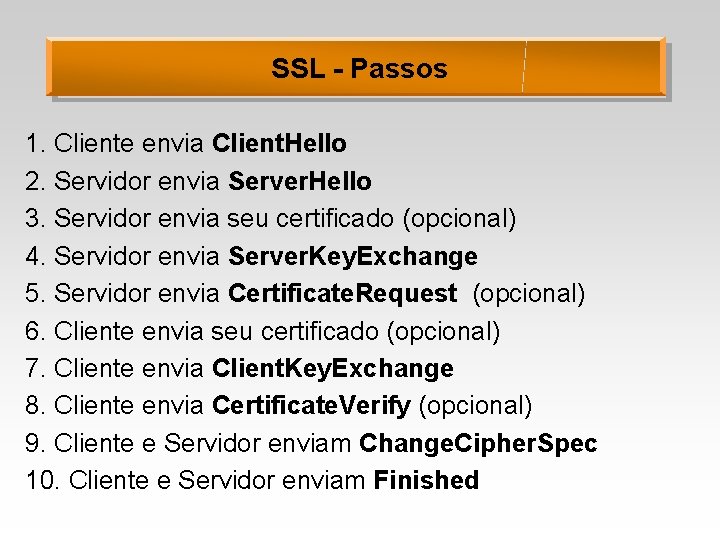Click the bold word ClientHello
The width and height of the screenshot is (720, 540).
(279, 143)
